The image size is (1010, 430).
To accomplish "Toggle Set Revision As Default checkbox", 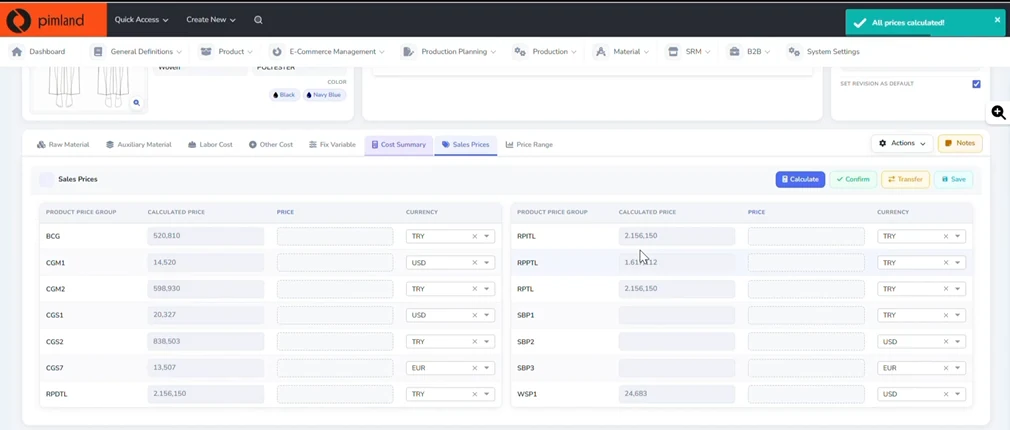I will (977, 84).
